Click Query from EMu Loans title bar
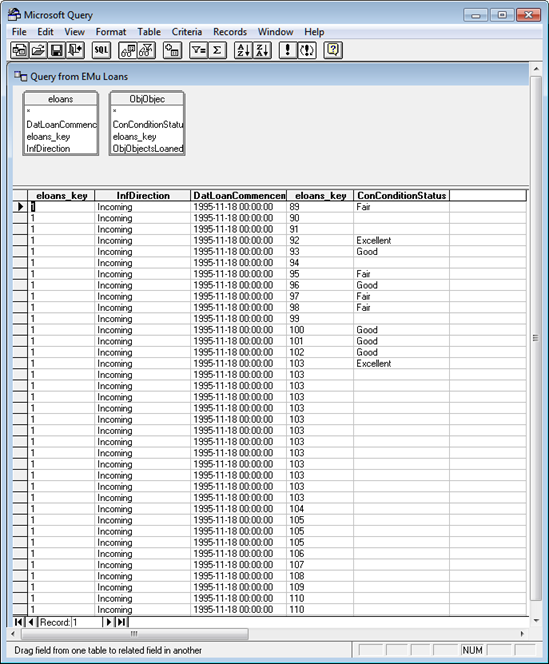The height and width of the screenshot is (664, 549). pyautogui.click(x=269, y=77)
